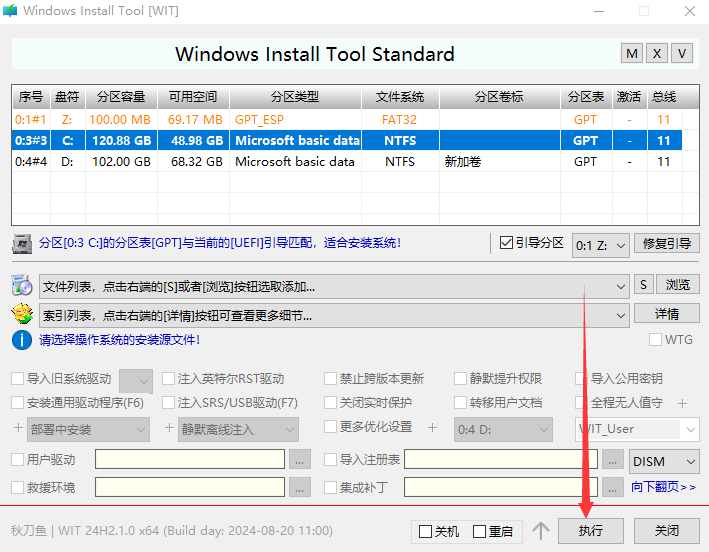Click the index list flower icon
709x552 pixels.
coord(22,314)
